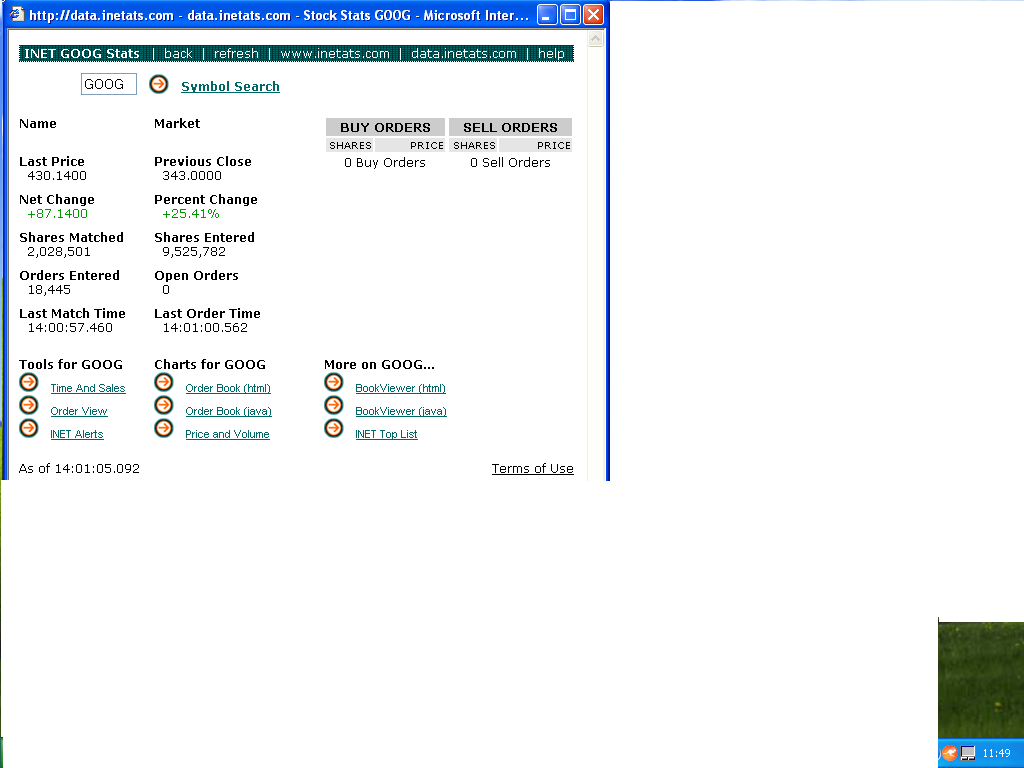Click the Internet Explorer page icon in title bar
Viewport: 1024px width, 768px height.
pos(16,14)
